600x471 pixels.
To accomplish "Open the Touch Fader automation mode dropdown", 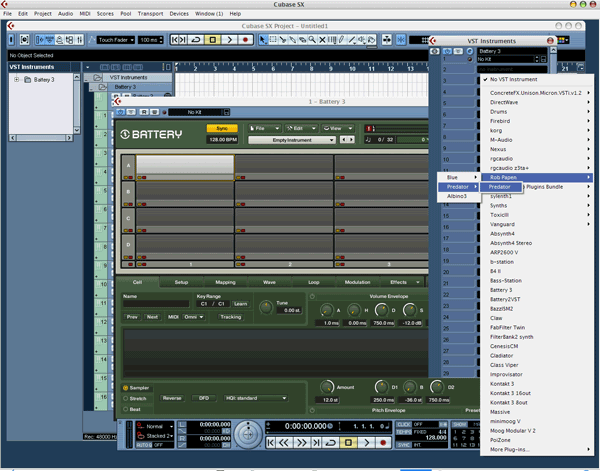I will tap(115, 40).
